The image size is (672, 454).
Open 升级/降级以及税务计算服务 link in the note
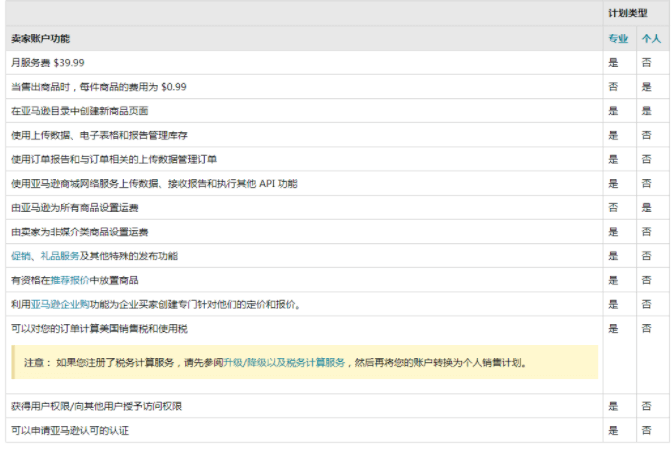284,363
